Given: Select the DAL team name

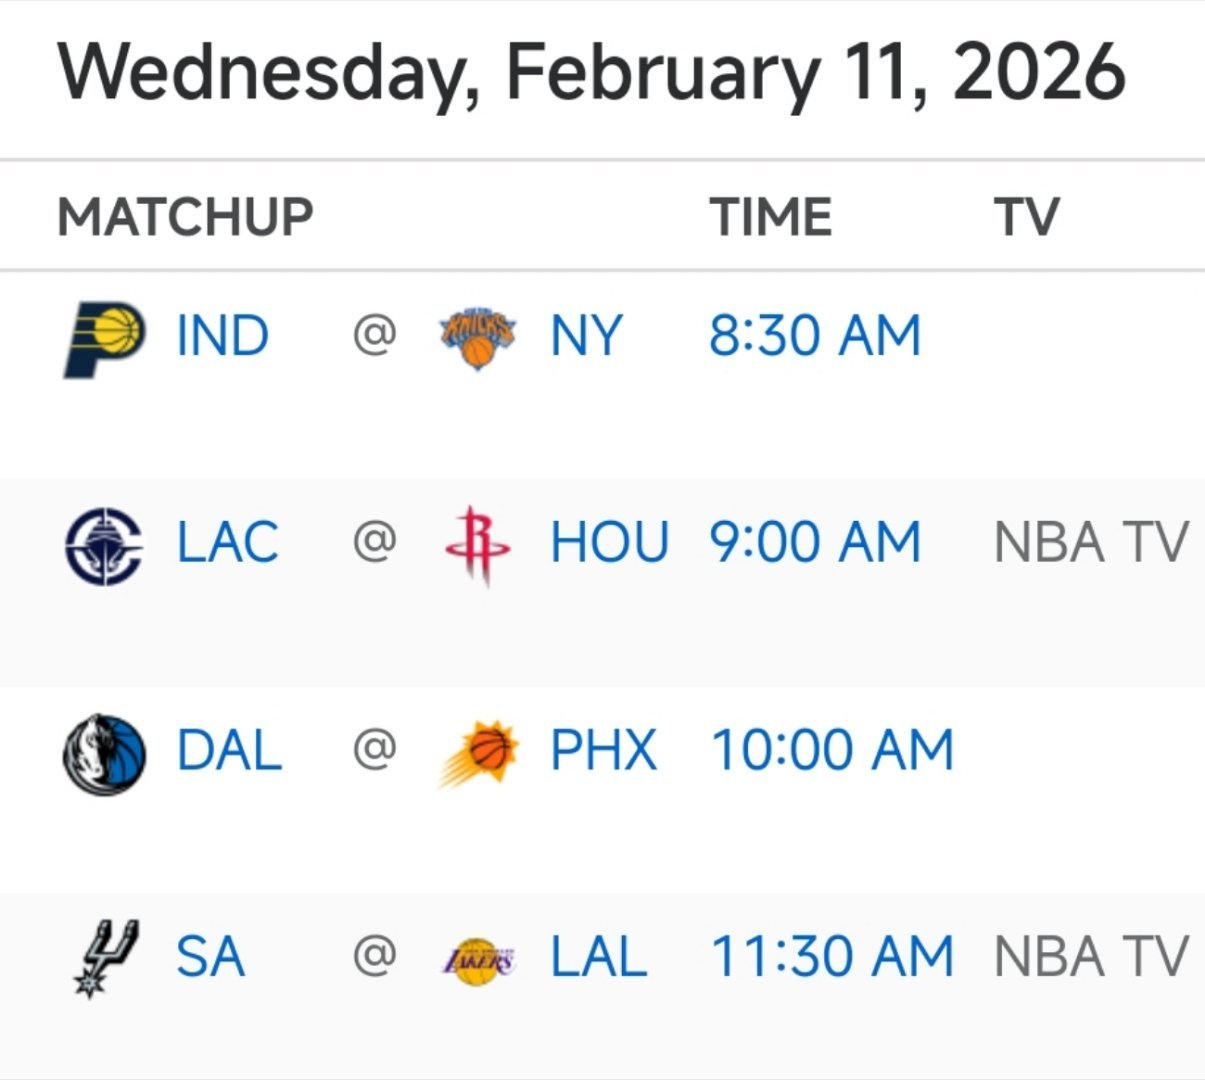Looking at the screenshot, I should (229, 752).
